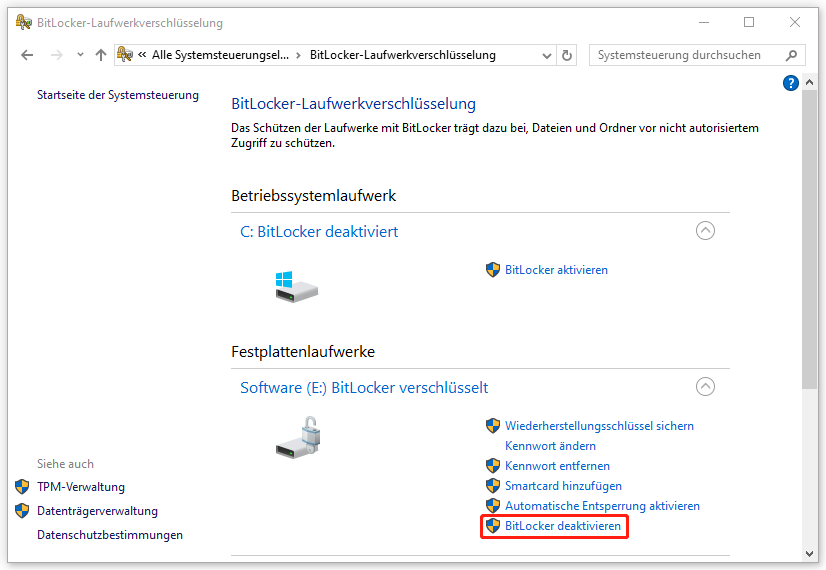Click shield icon beside 'Wiederherstellungsschlüssel sichern'

pyautogui.click(x=493, y=426)
